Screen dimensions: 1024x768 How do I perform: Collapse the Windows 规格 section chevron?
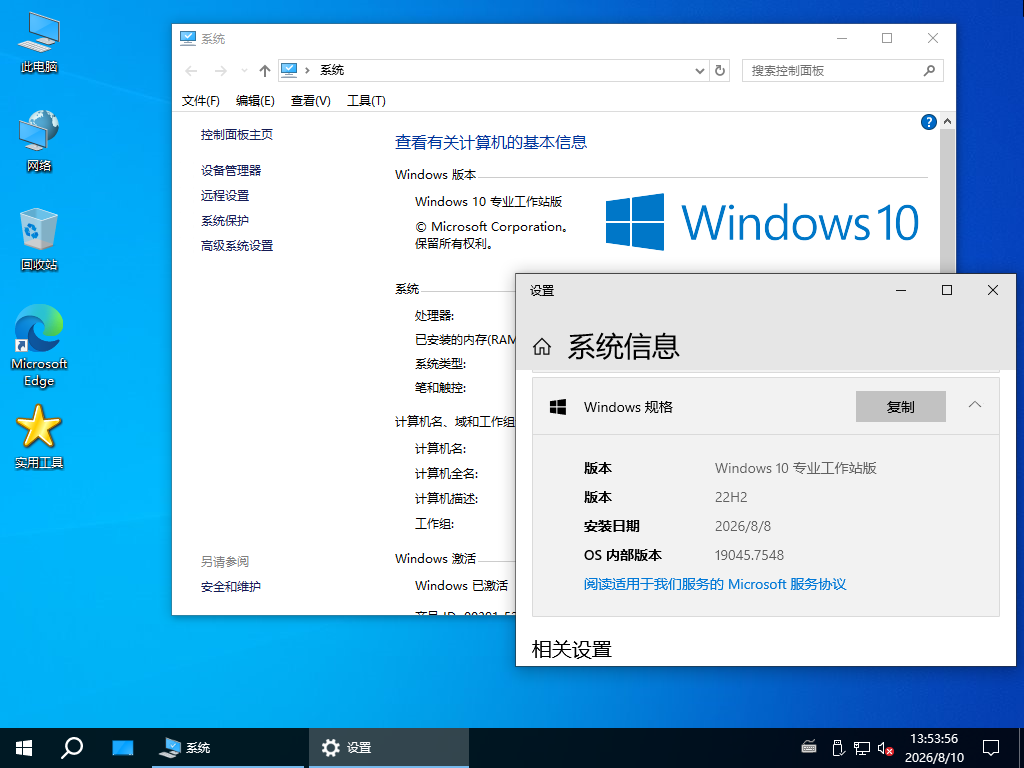click(x=974, y=405)
